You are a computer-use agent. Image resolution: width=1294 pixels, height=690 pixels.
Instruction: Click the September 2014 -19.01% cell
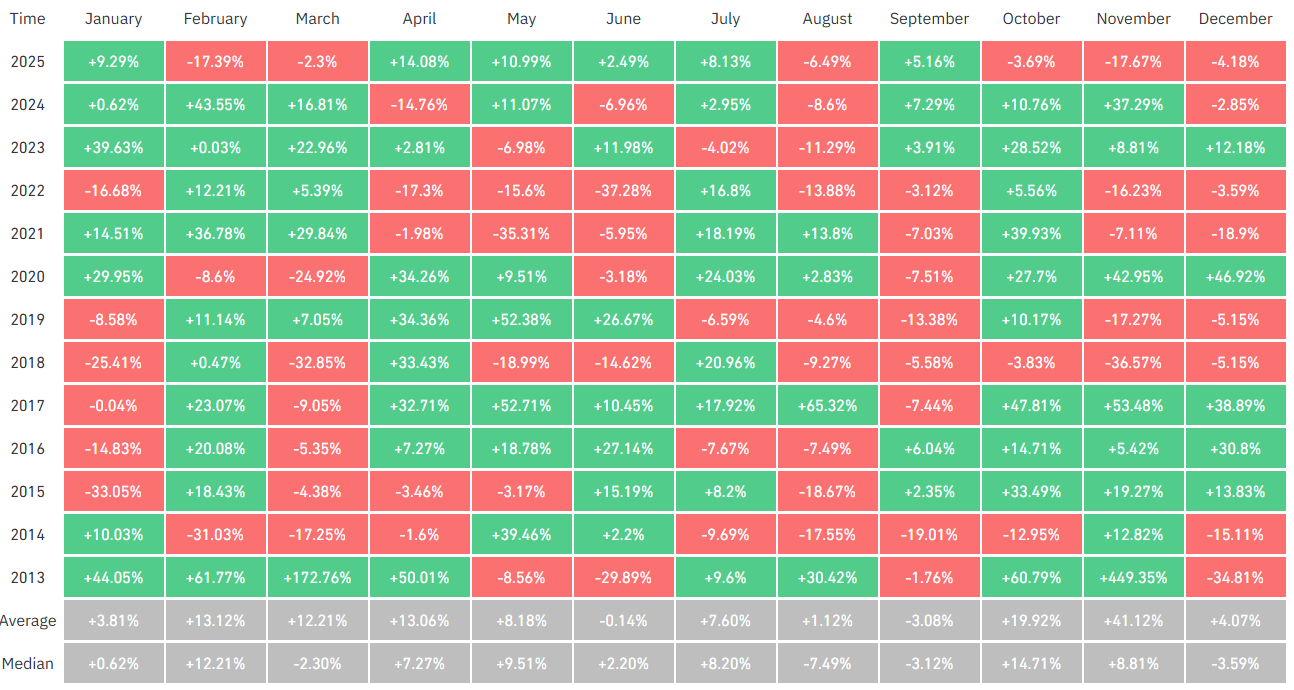pos(929,534)
